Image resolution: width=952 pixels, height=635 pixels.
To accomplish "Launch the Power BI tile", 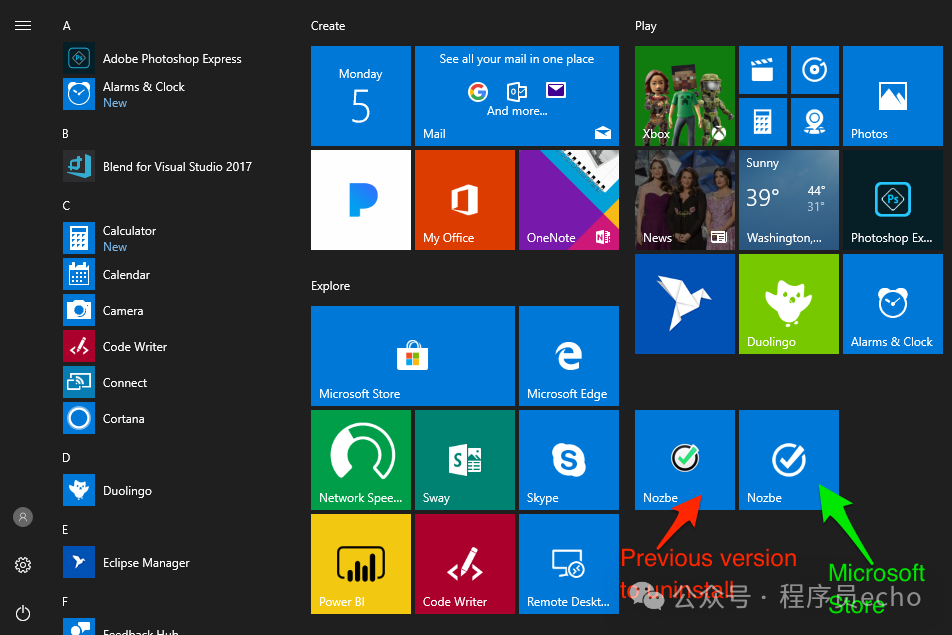I will tap(360, 563).
